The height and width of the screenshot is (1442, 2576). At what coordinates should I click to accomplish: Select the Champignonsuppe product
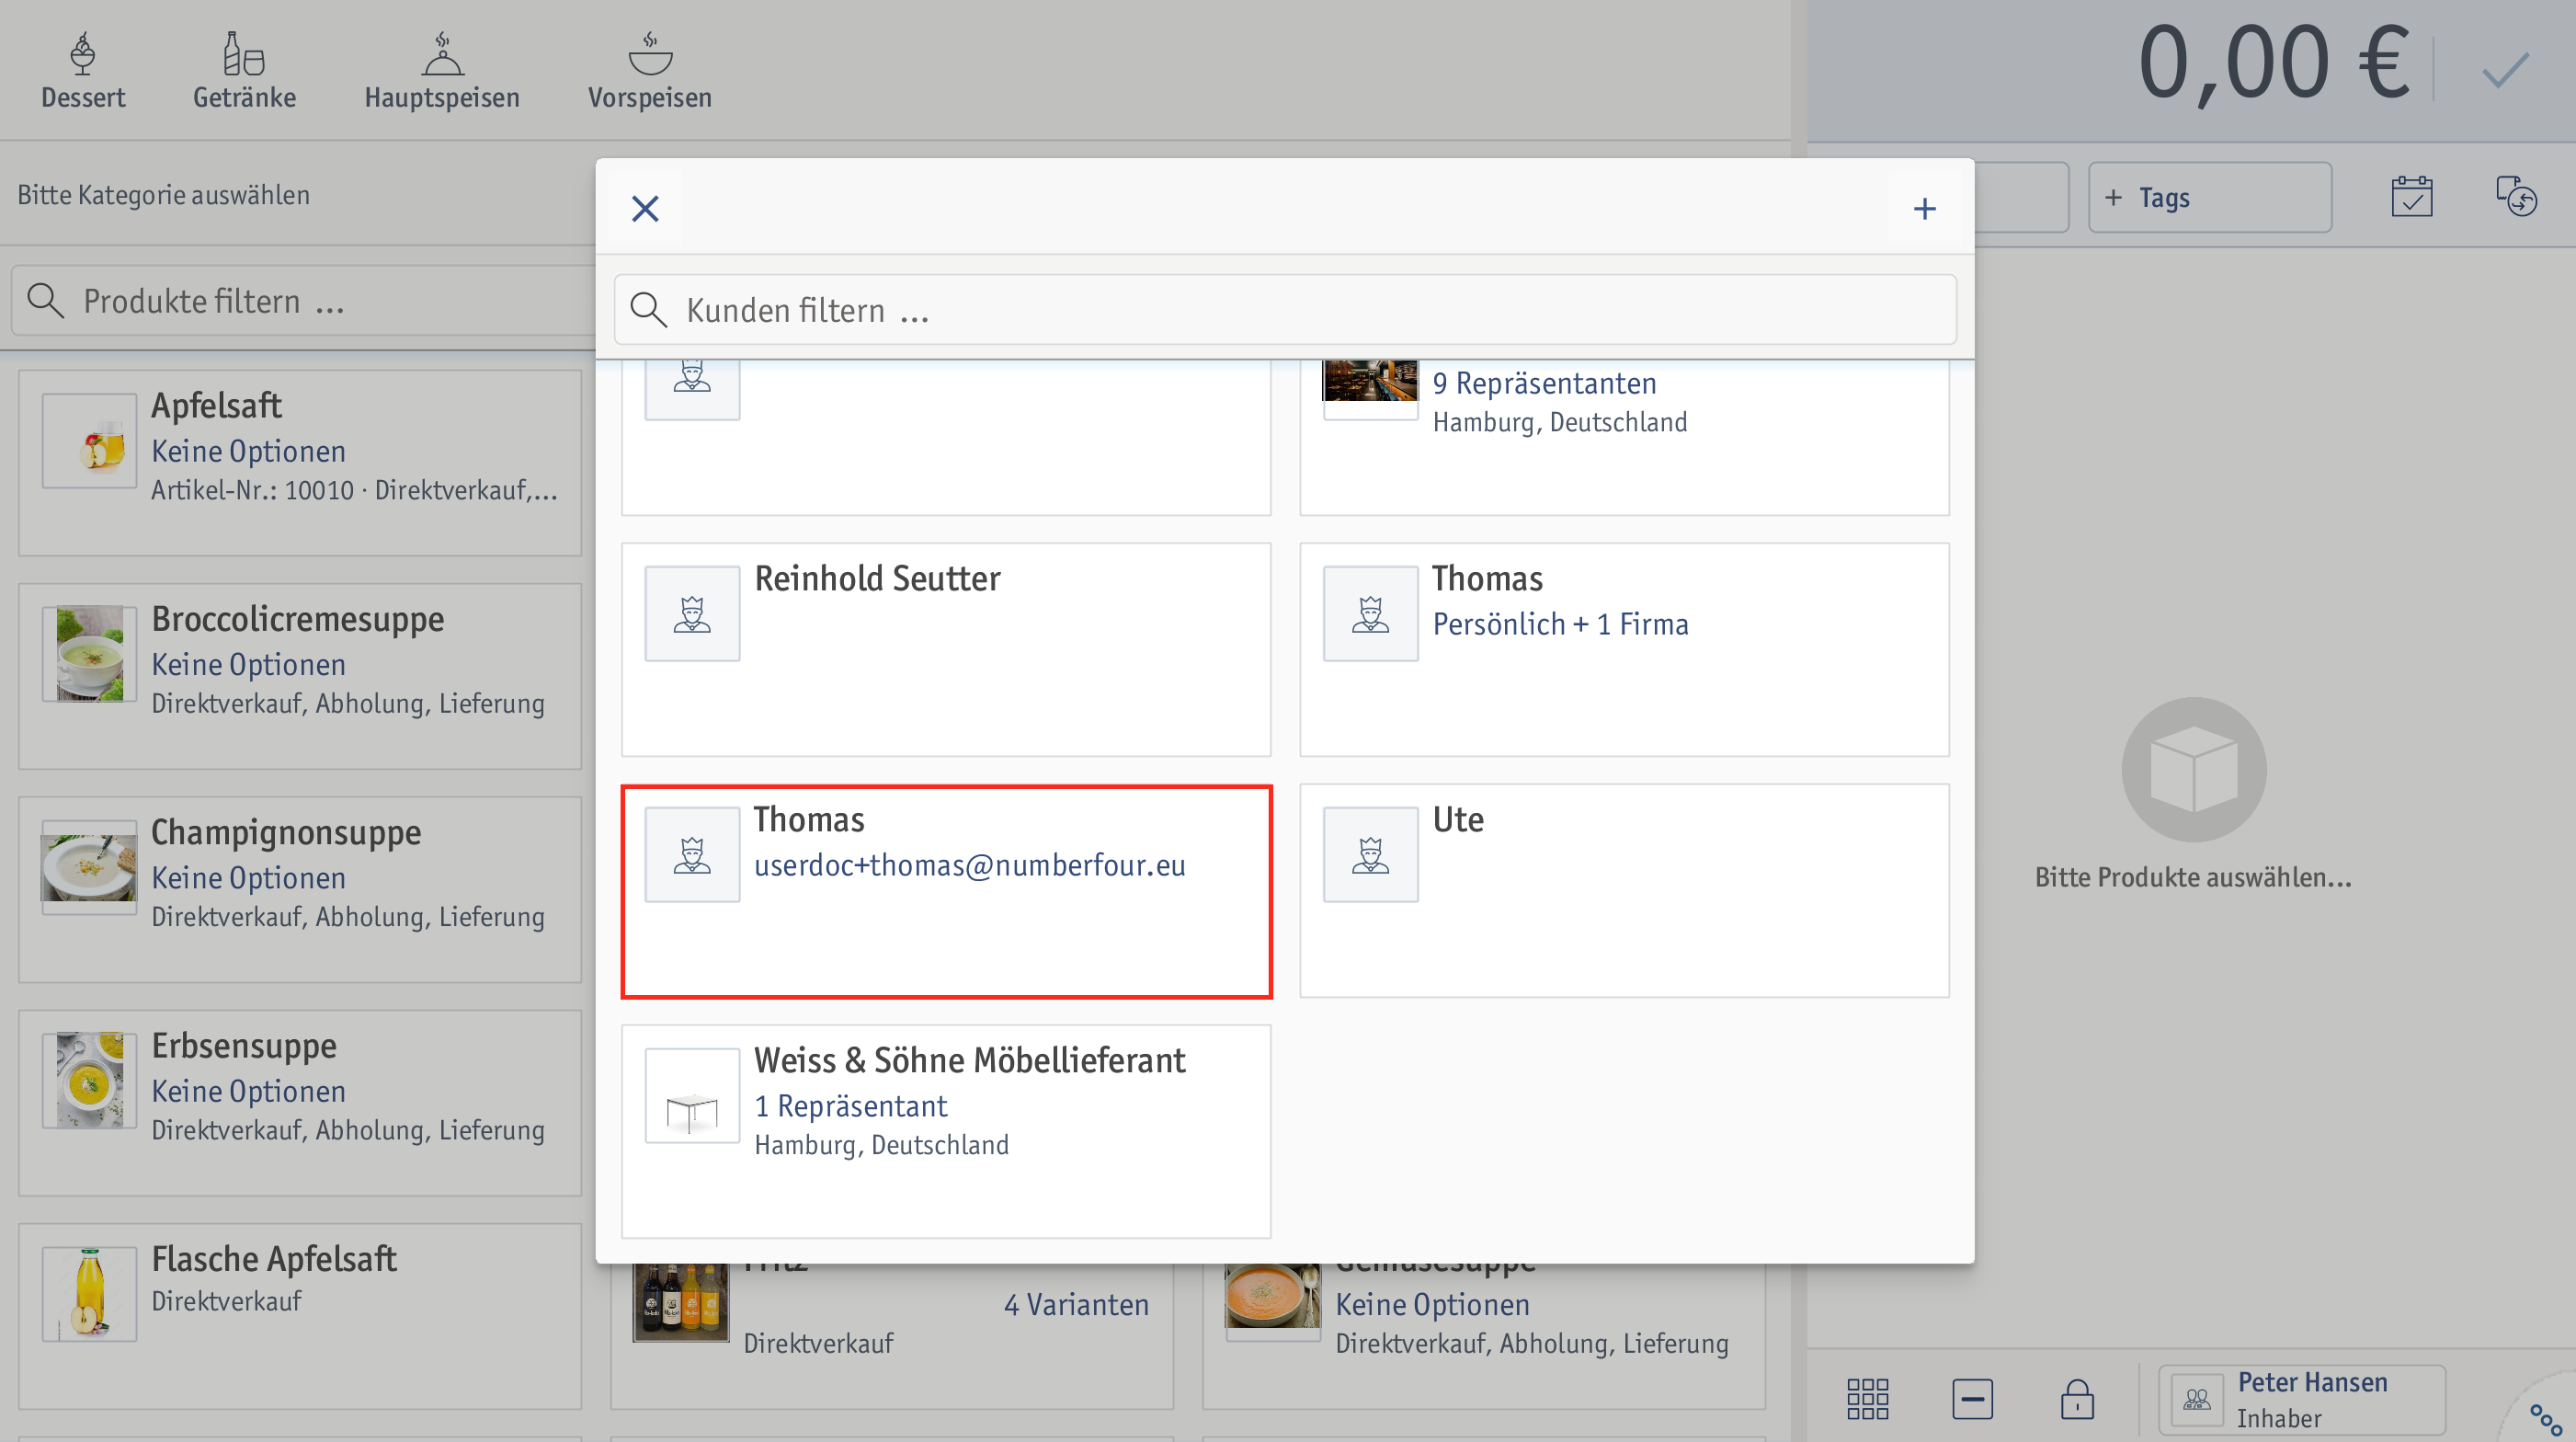pyautogui.click(x=300, y=890)
